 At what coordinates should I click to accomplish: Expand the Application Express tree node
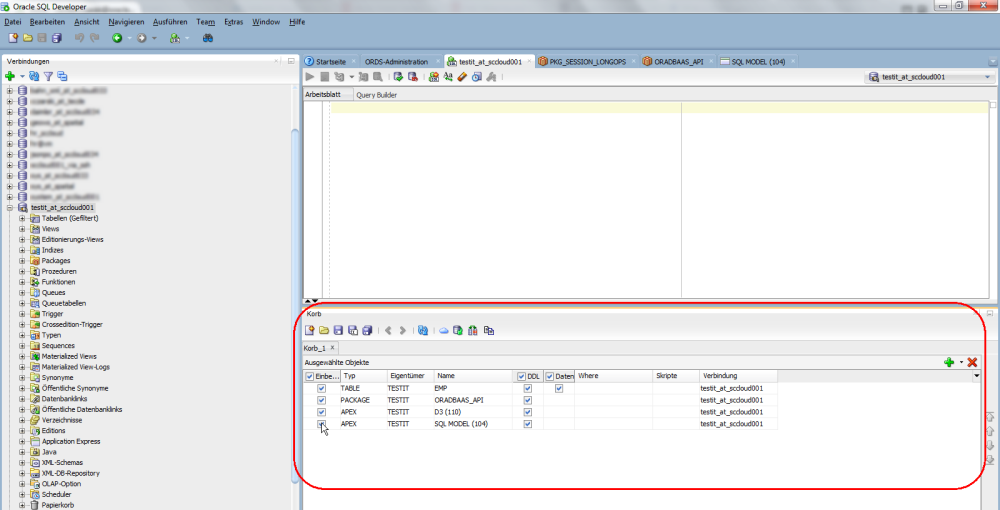[22, 441]
